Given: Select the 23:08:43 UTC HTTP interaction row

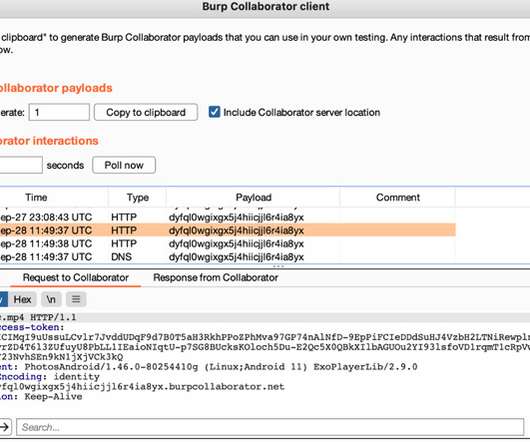Looking at the screenshot, I should (x=228, y=217).
